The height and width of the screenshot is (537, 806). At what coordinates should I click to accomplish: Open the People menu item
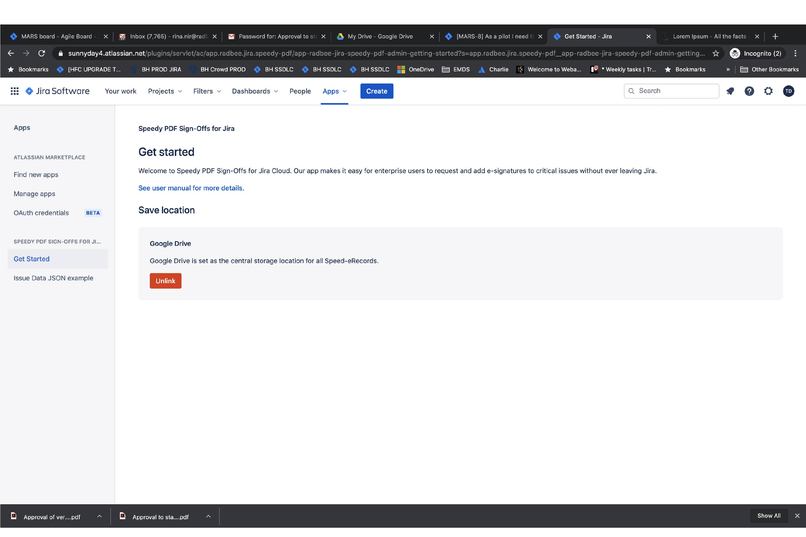(300, 91)
